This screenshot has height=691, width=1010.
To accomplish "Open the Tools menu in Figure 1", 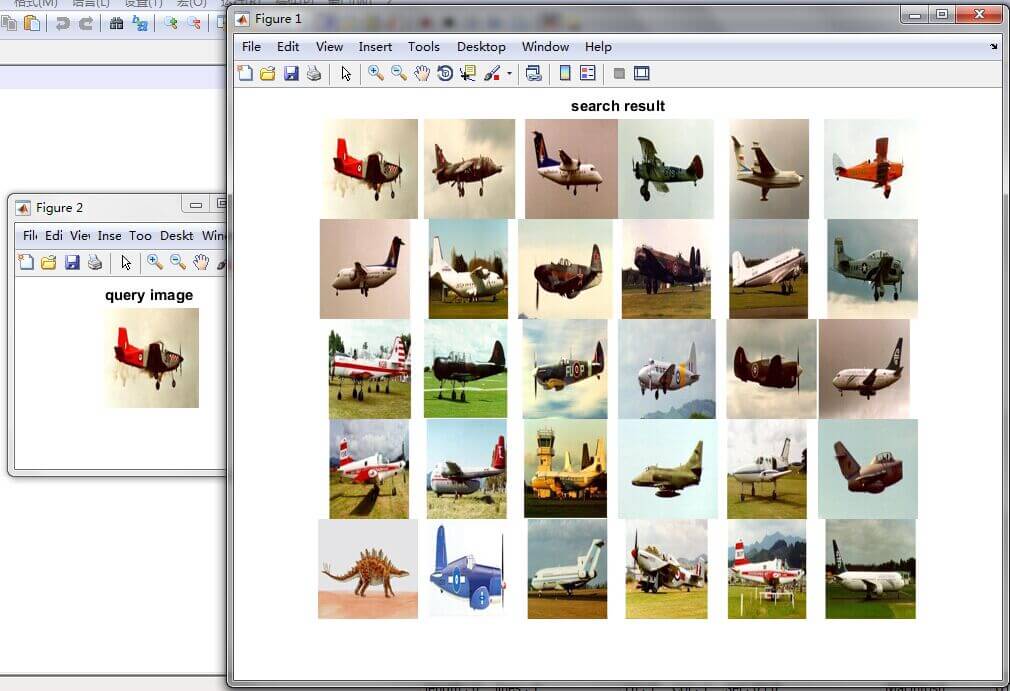I will [x=424, y=46].
